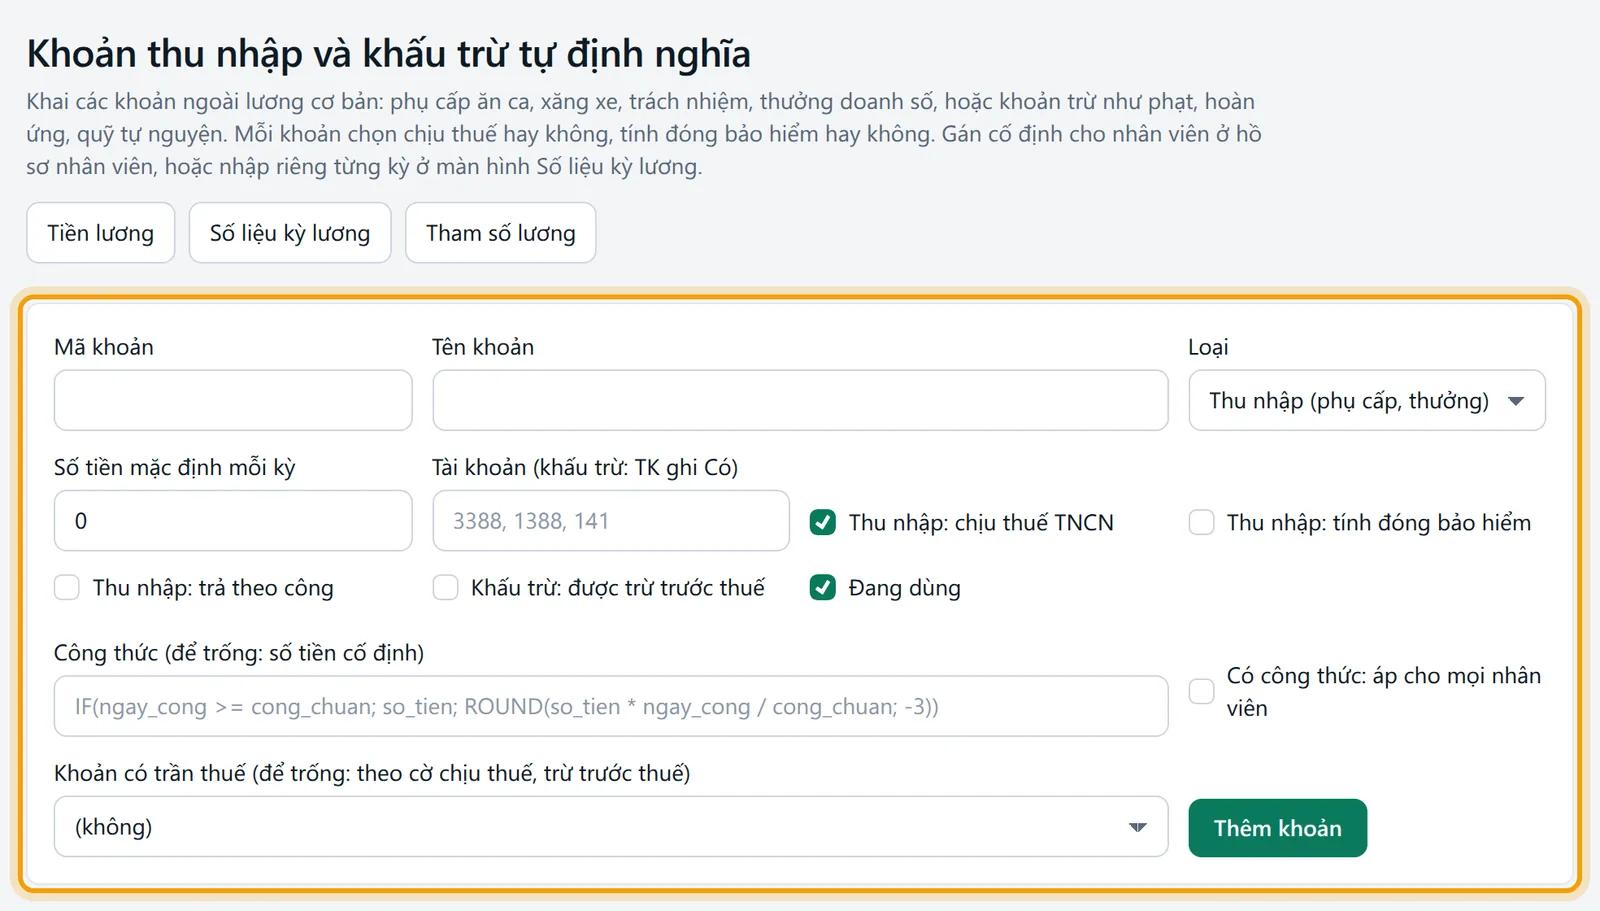Check Có công thức: áp cho mọi nhân viên
The width and height of the screenshot is (1600, 911).
[1201, 691]
